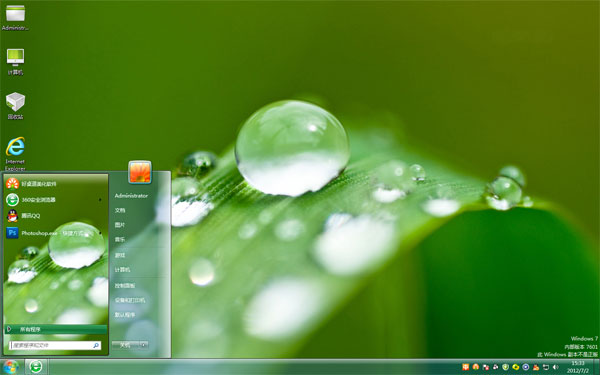Open 计算机 (Computer) in Start menu
This screenshot has height=375, width=600.
(122, 270)
